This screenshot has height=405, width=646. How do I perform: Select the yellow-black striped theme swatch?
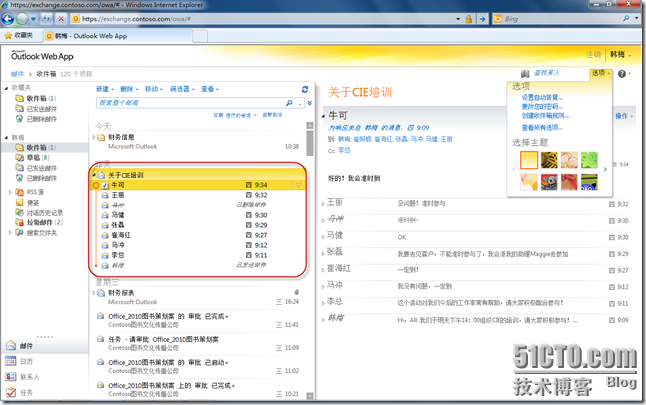coord(549,160)
